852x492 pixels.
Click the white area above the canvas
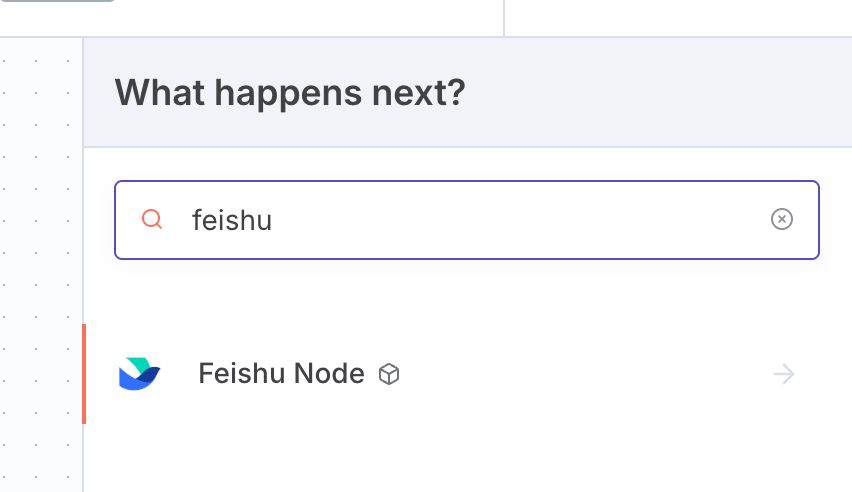pos(250,18)
